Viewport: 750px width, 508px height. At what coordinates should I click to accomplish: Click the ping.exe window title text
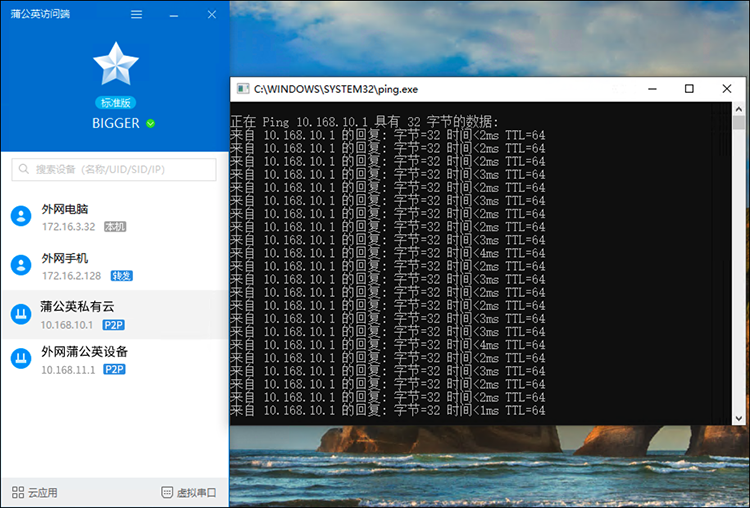[x=336, y=89]
